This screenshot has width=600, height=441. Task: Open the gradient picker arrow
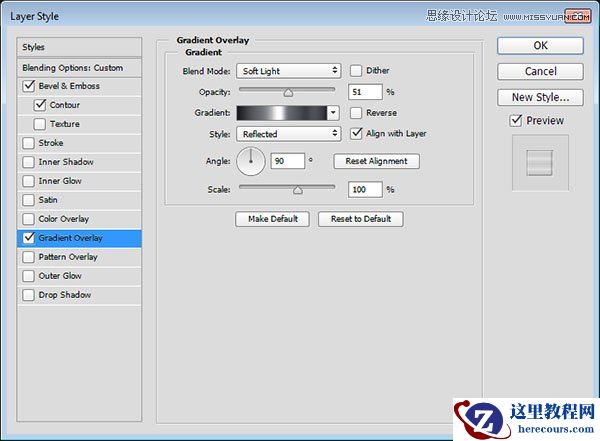(333, 113)
